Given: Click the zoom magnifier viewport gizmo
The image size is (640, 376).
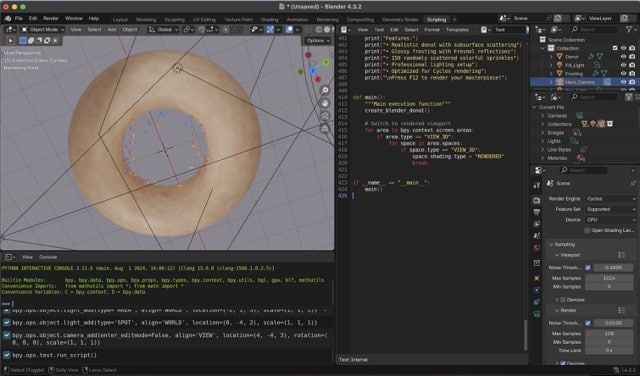Looking at the screenshot, I should (325, 90).
